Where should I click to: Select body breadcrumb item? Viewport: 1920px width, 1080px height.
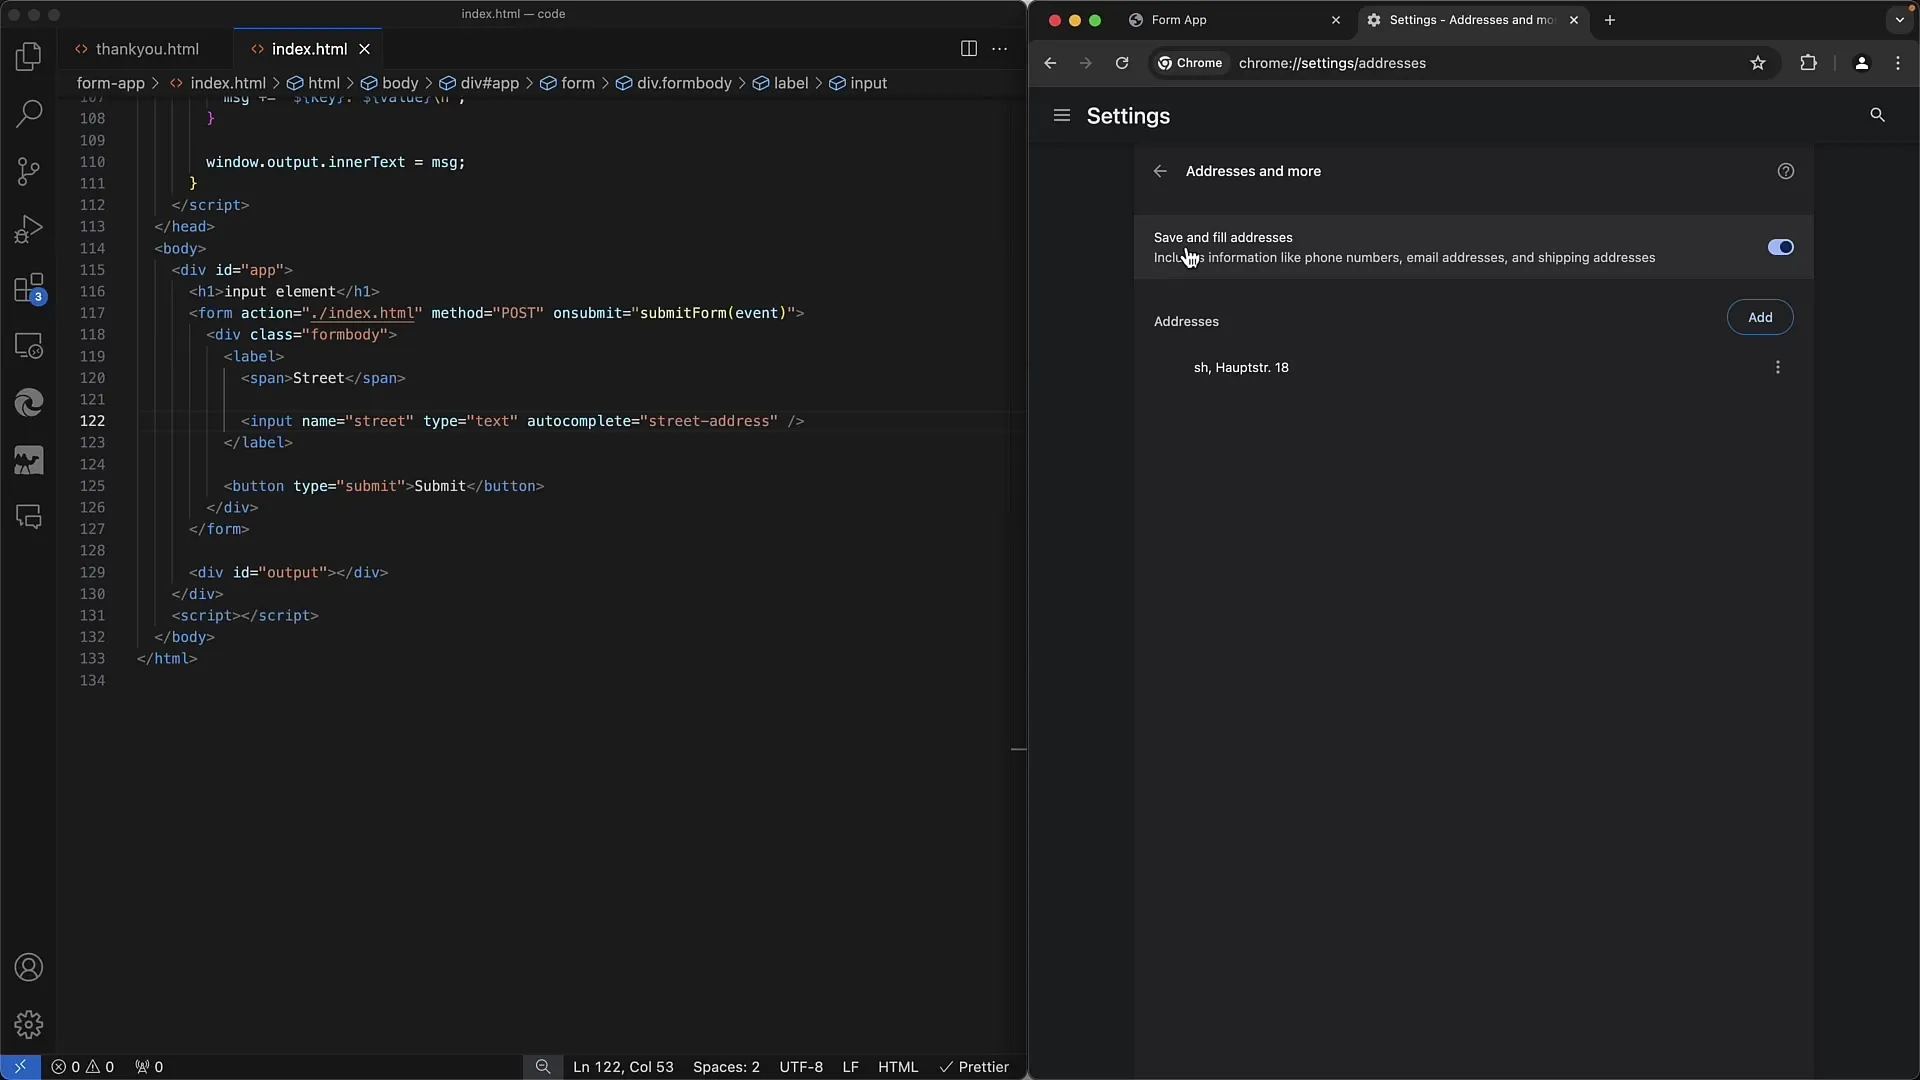tap(389, 83)
